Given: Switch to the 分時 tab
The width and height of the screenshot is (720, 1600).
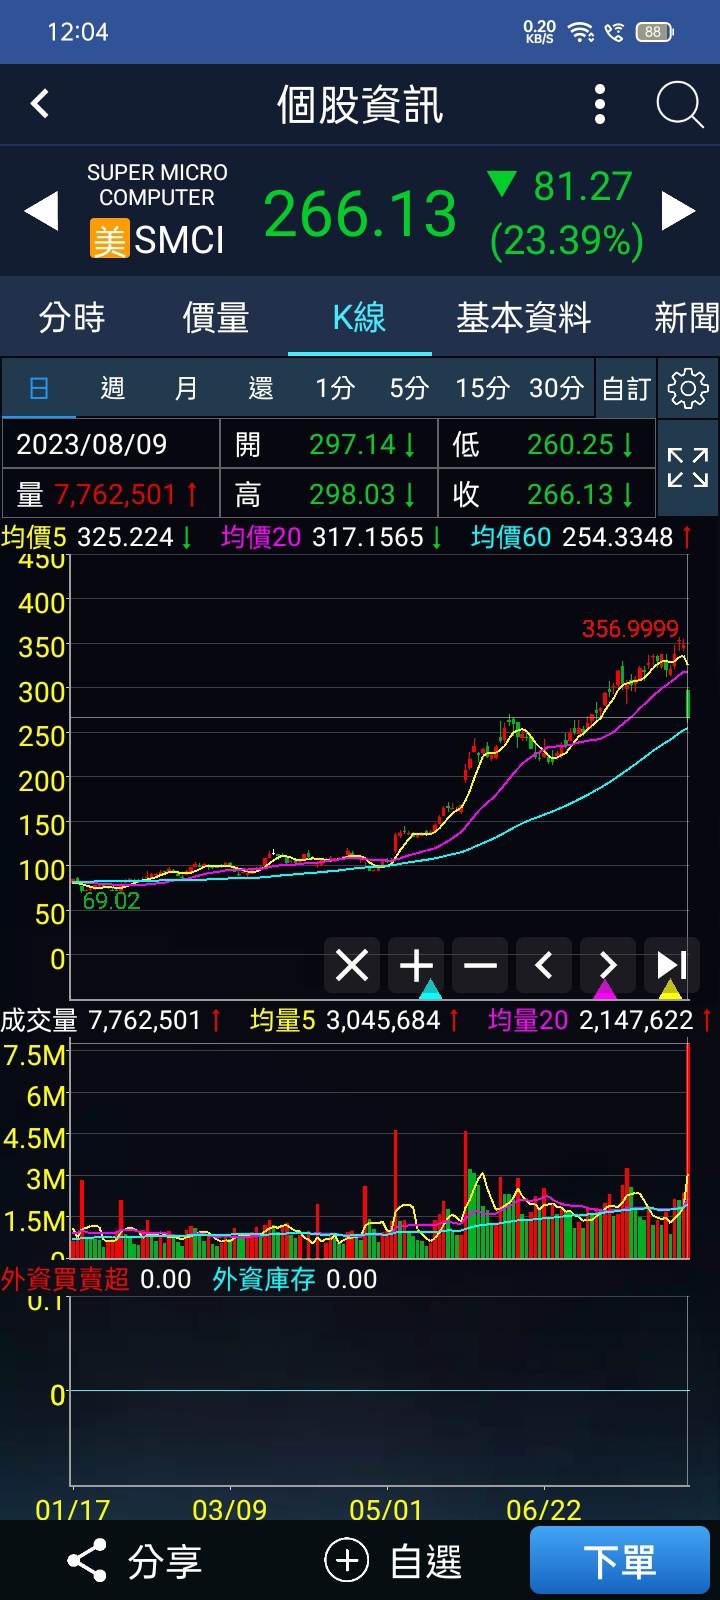Looking at the screenshot, I should pyautogui.click(x=72, y=318).
